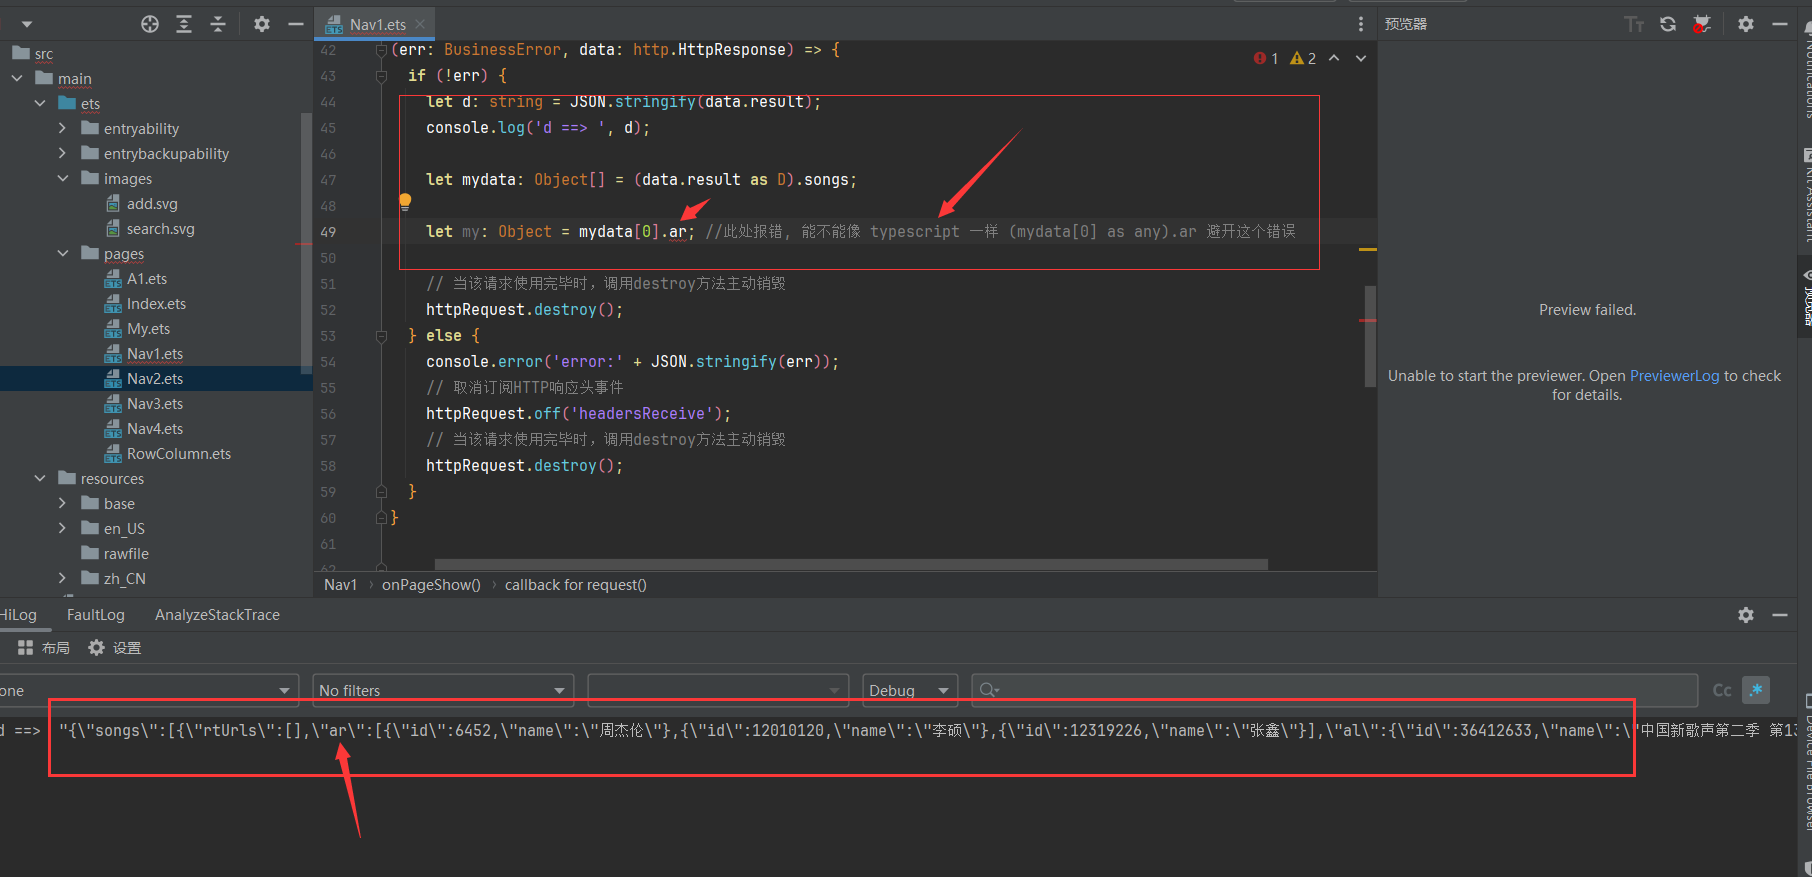Collapse the resources folder

coord(40,478)
